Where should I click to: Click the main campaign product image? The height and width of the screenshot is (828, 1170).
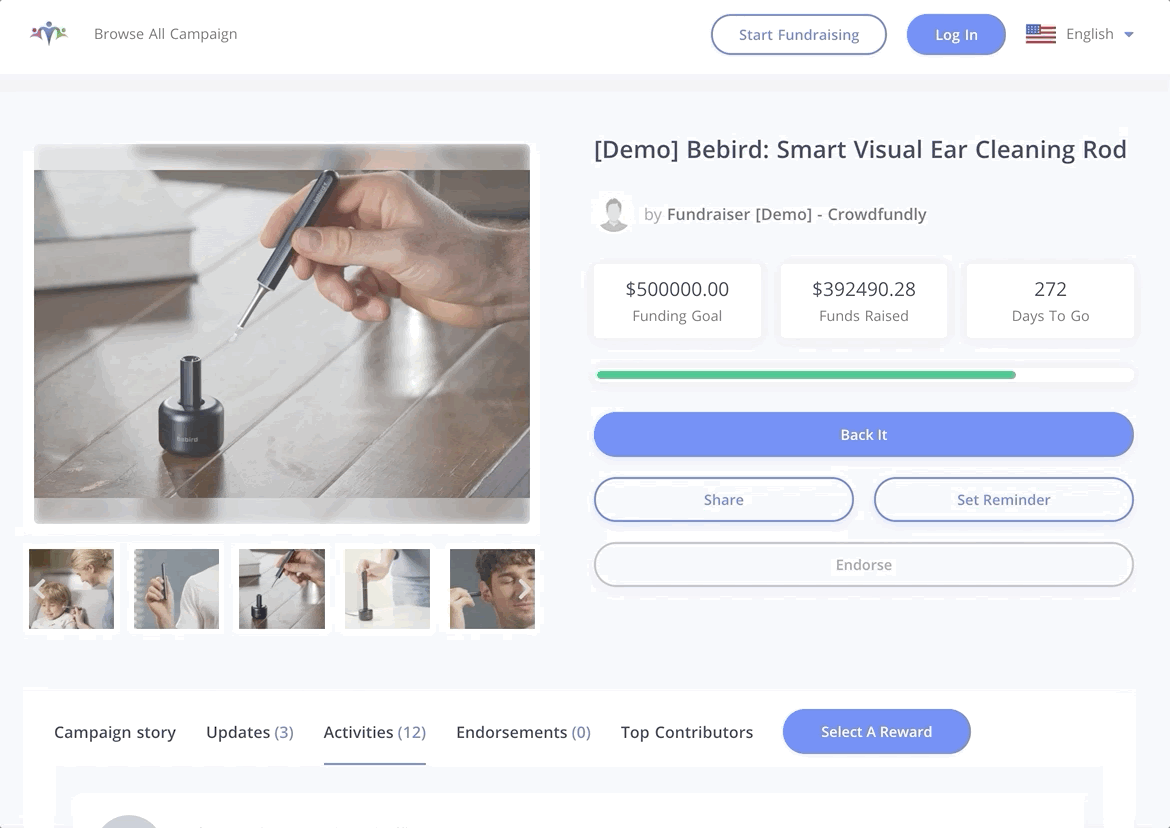click(282, 333)
